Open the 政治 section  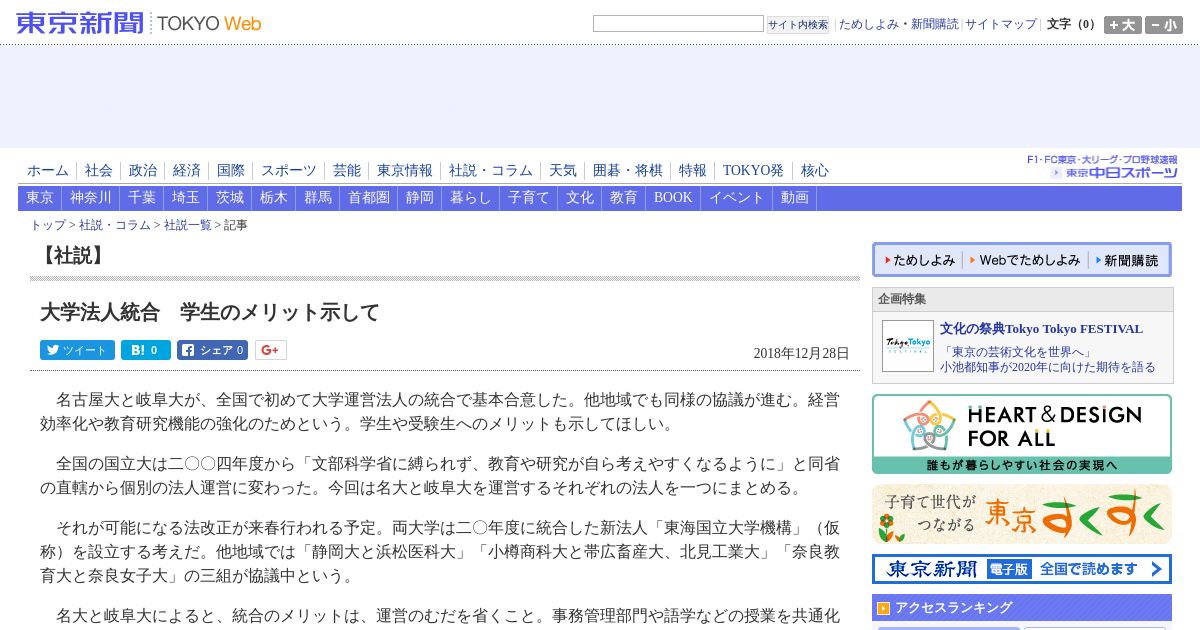[143, 170]
